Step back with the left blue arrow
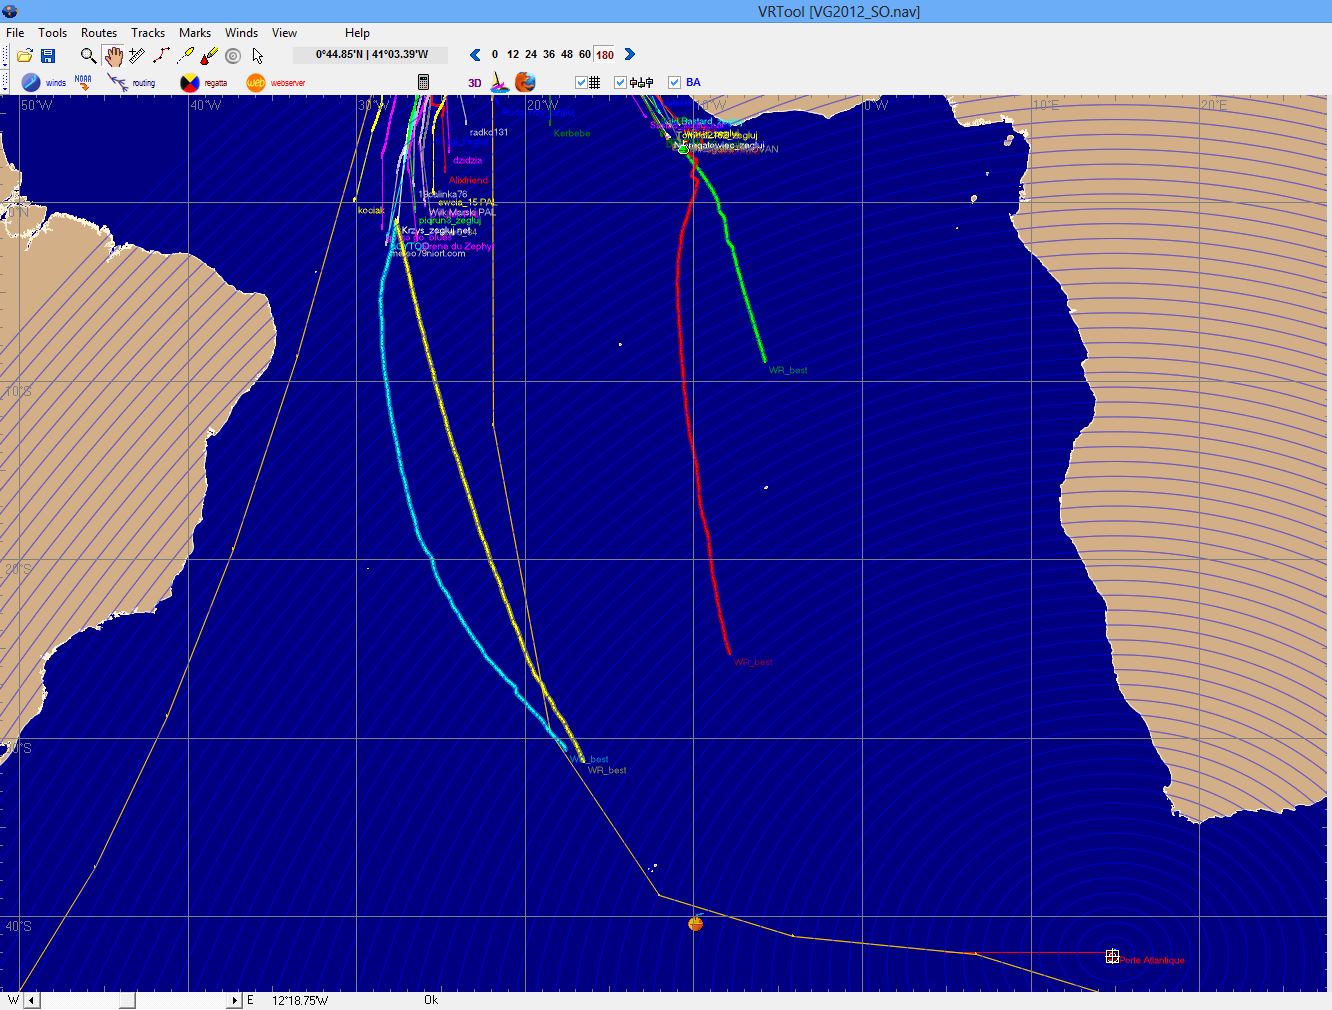Screen dimensions: 1332x1010 click(475, 55)
